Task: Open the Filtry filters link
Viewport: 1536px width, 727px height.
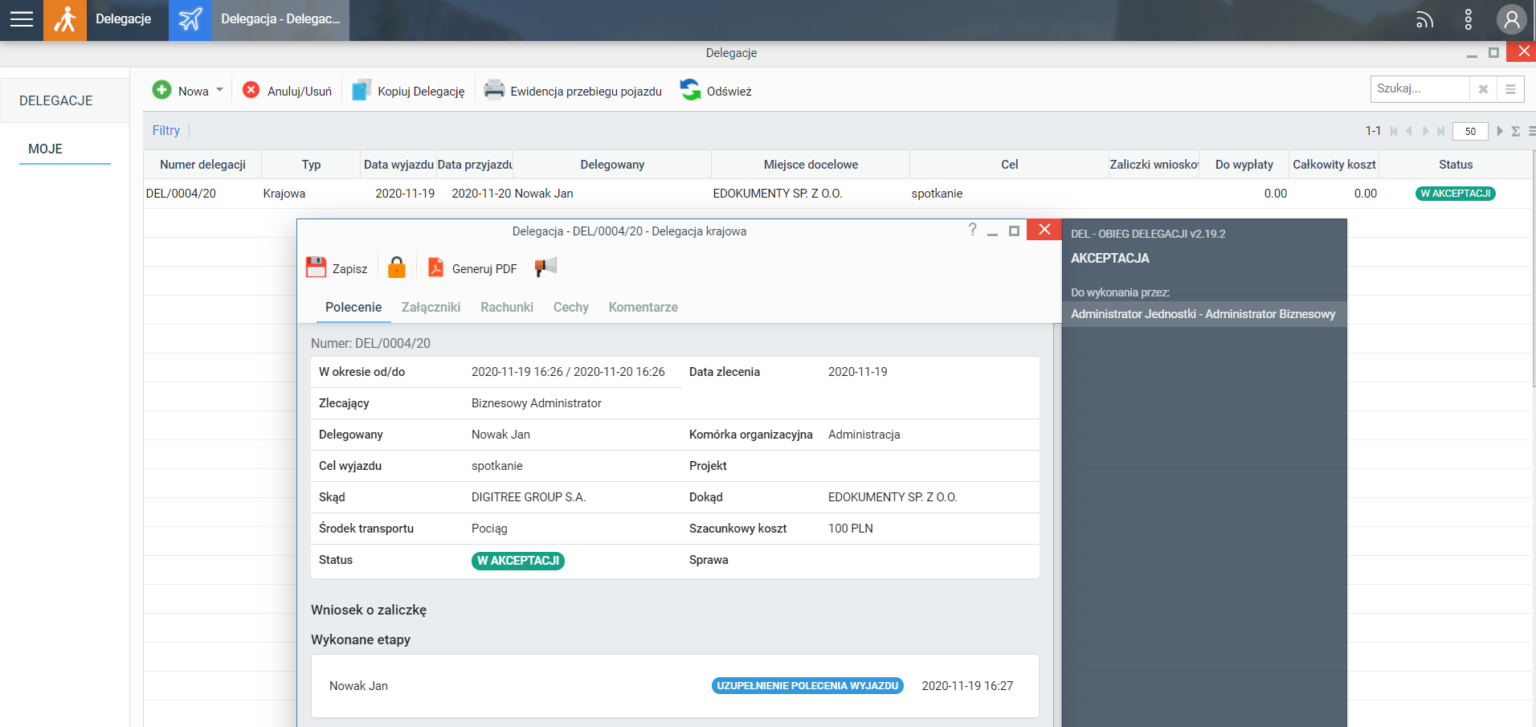Action: coord(166,131)
